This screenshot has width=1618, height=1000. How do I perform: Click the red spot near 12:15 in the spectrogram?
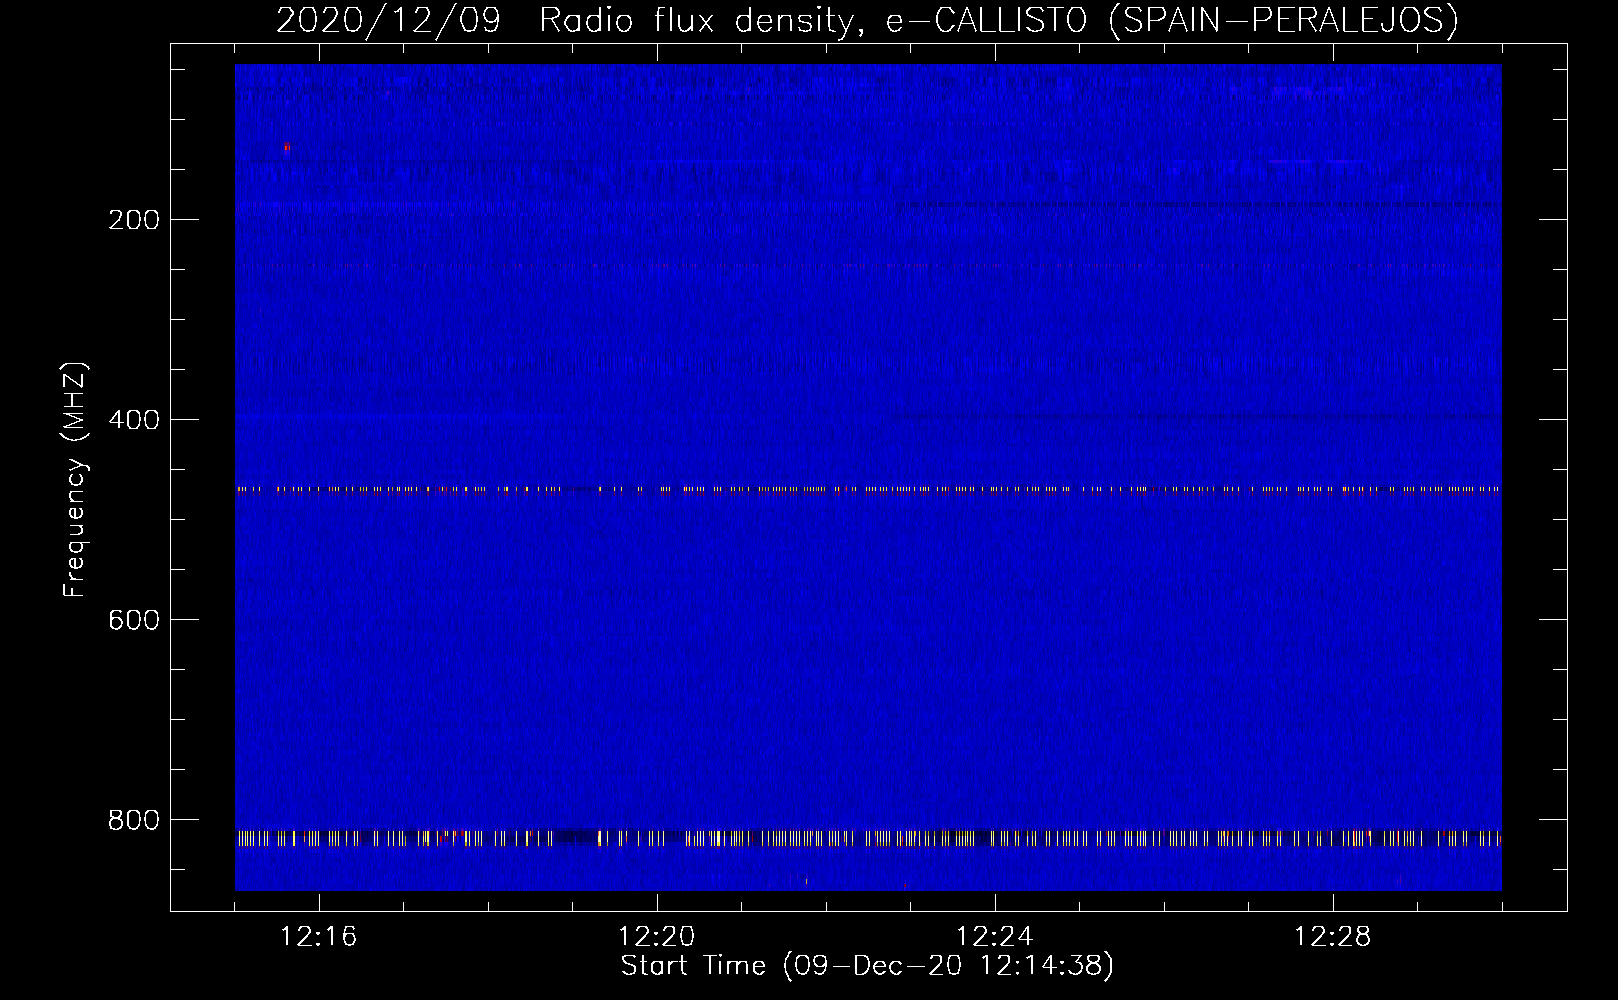(x=287, y=147)
